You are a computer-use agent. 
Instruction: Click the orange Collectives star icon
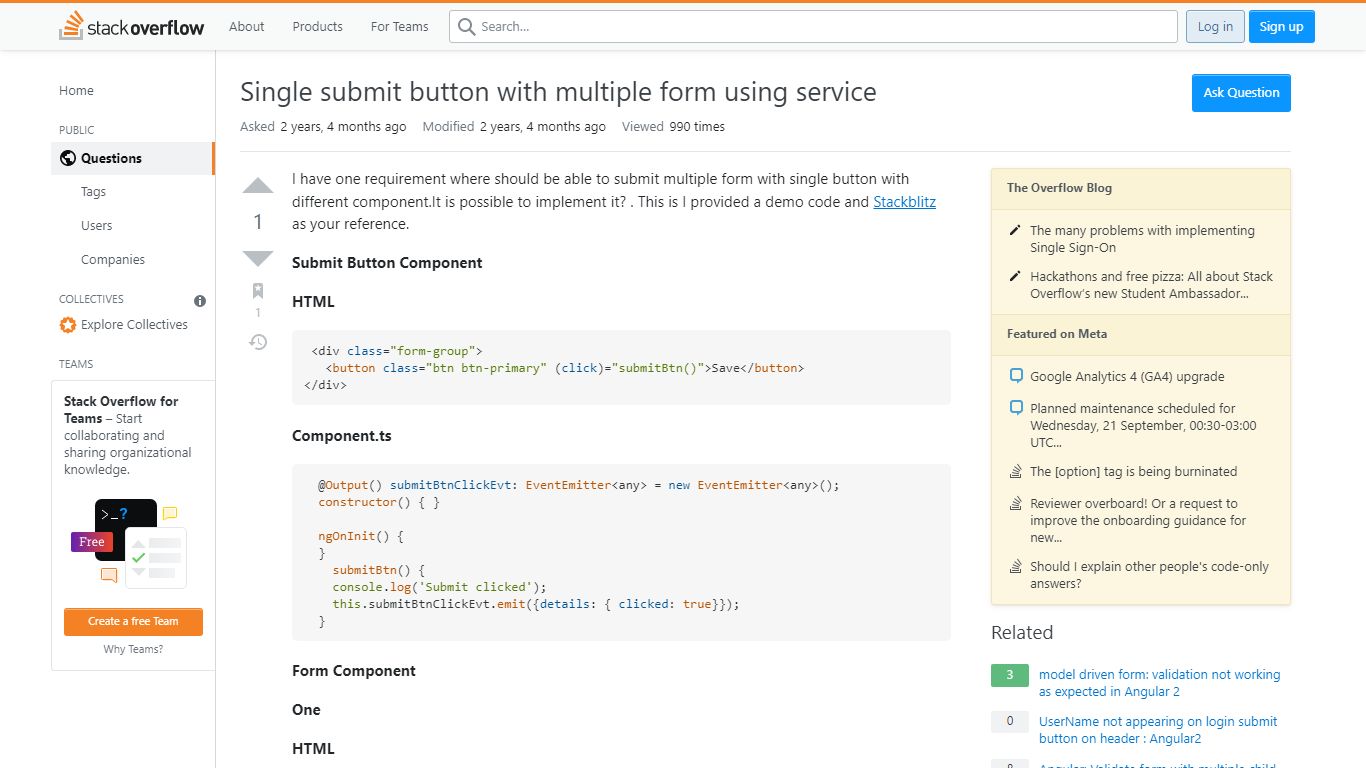pos(68,325)
